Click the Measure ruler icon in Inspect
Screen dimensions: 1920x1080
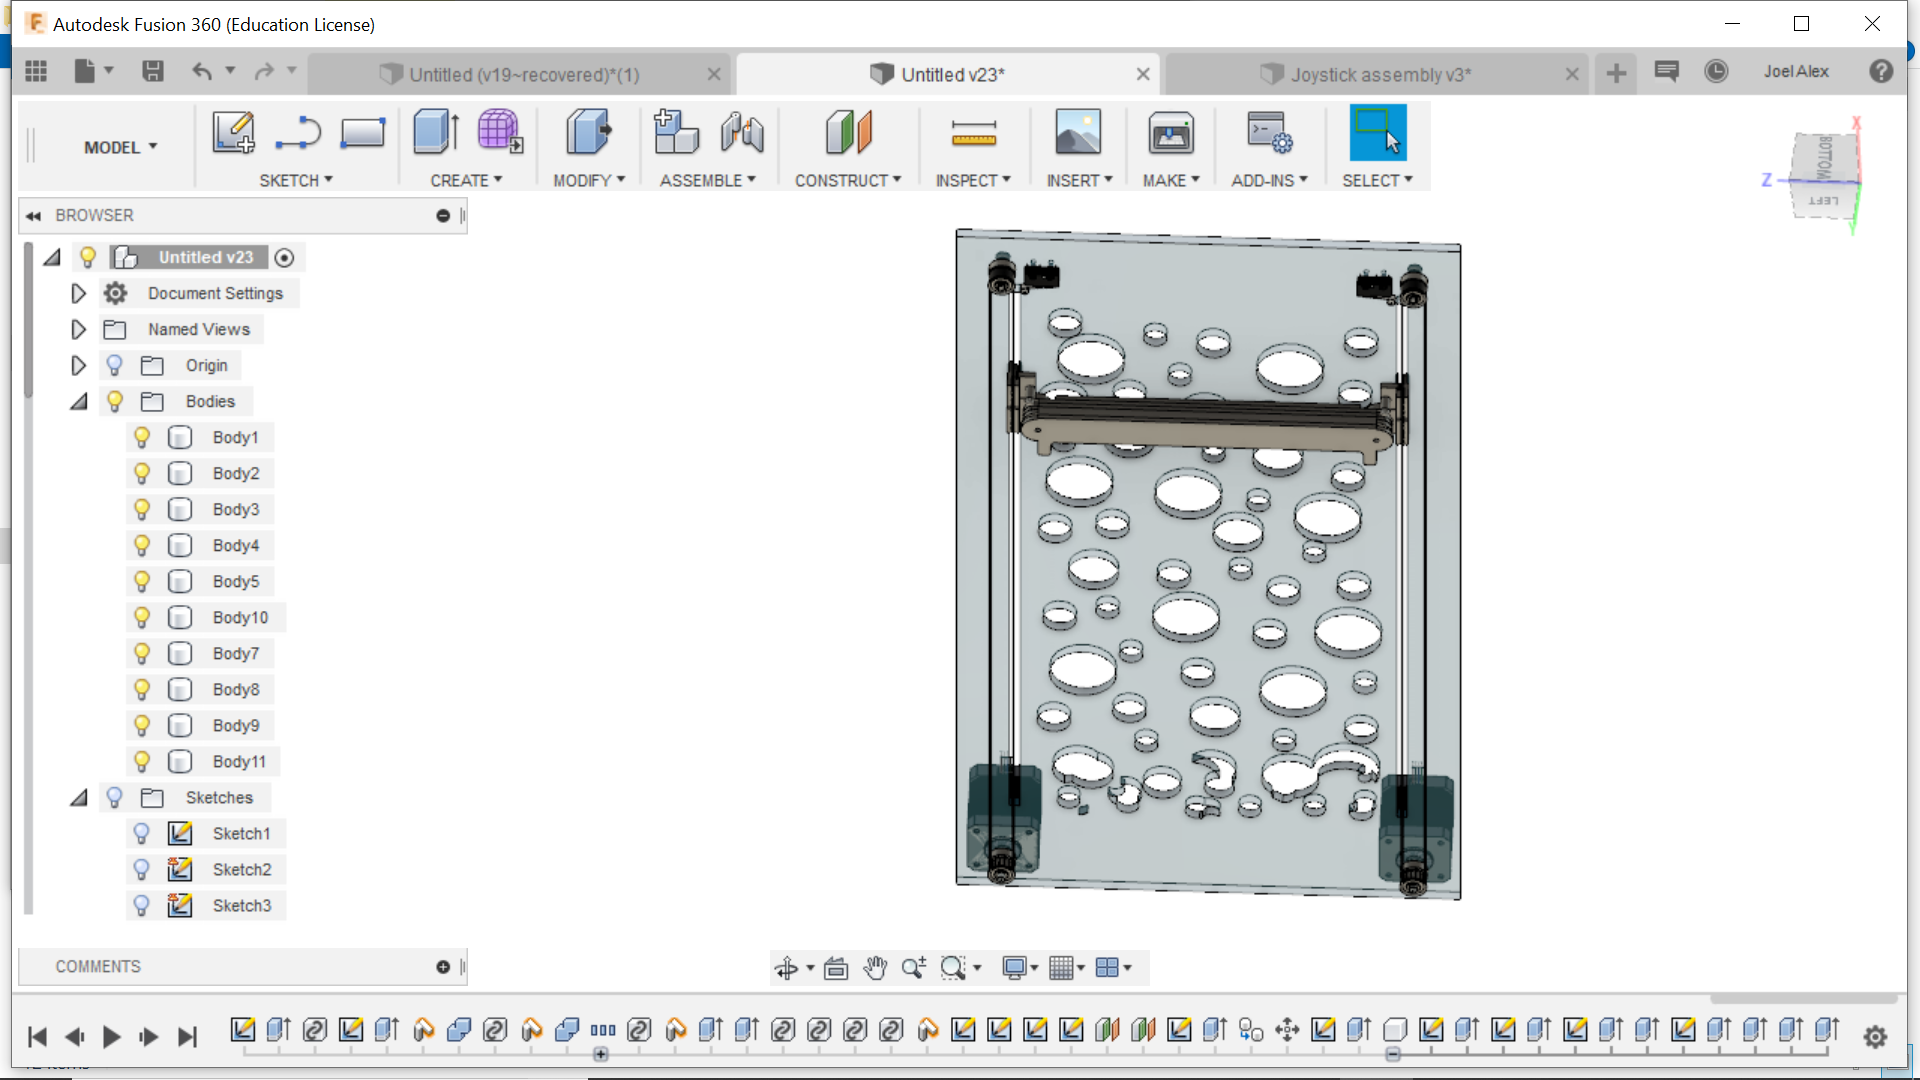tap(973, 133)
